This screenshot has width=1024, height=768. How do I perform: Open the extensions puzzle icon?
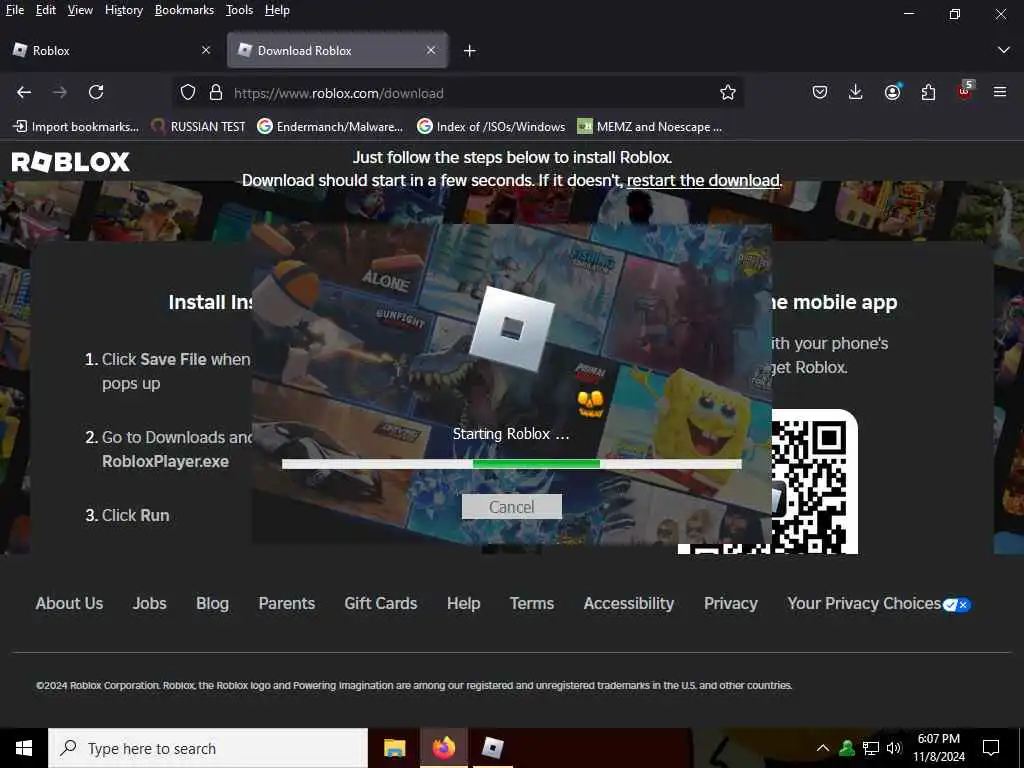coord(928,92)
